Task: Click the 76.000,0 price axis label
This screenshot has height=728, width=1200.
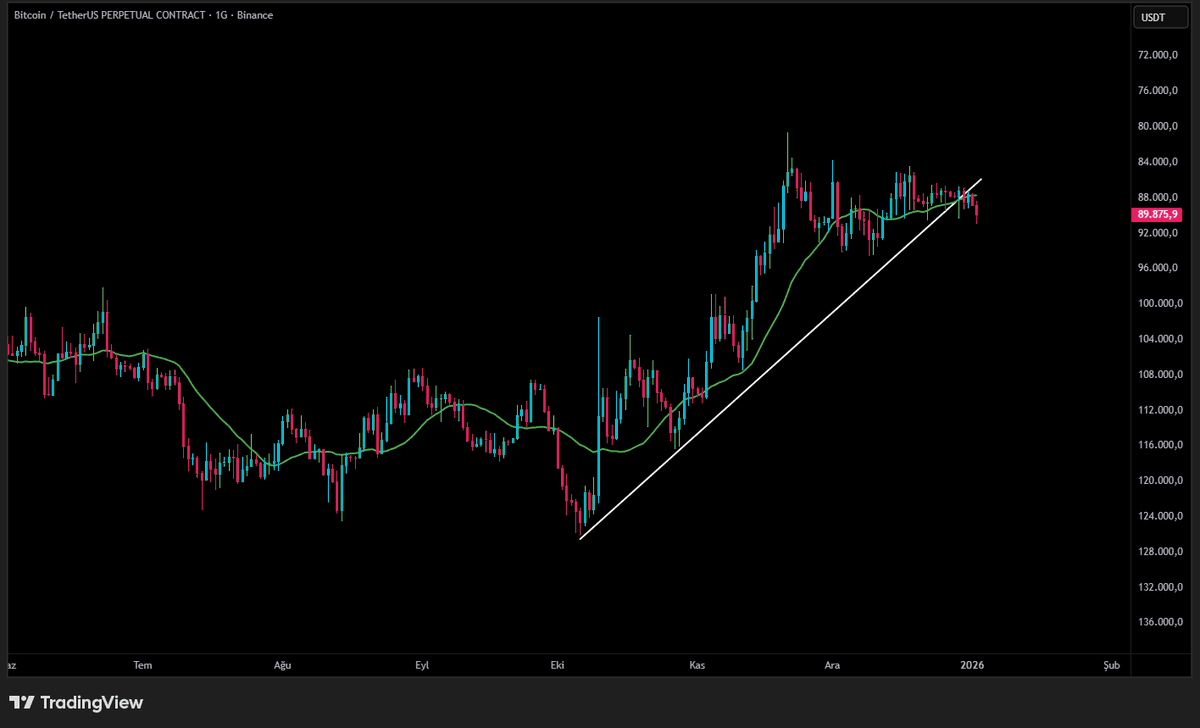Action: pos(1160,91)
